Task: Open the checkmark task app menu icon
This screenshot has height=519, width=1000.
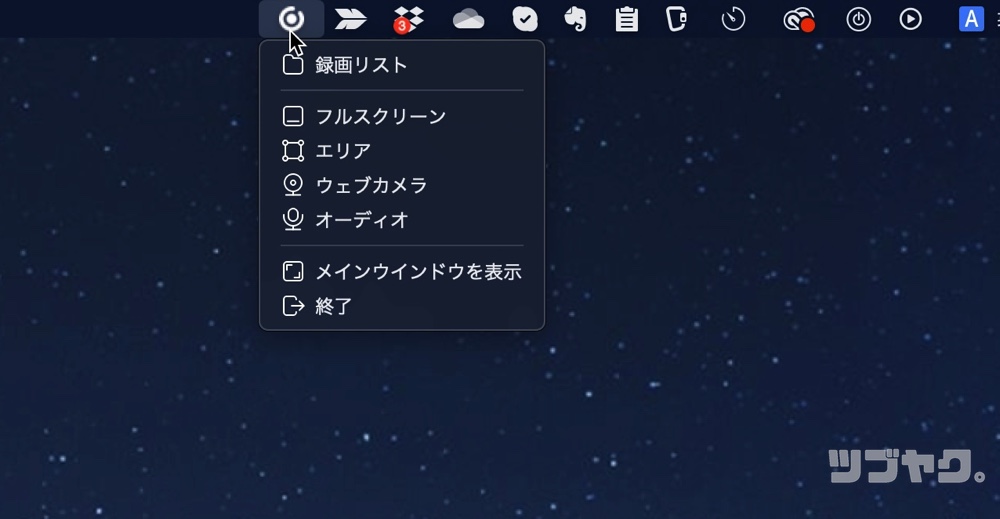Action: pos(525,19)
